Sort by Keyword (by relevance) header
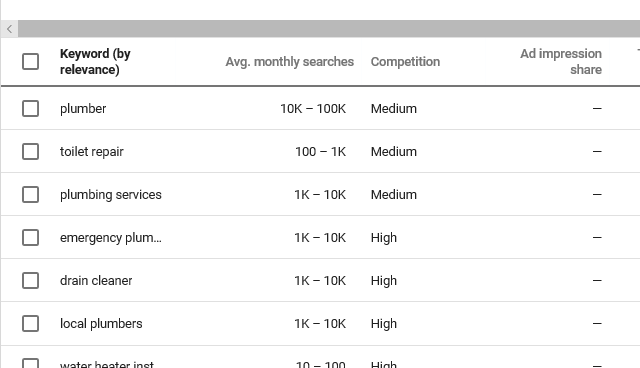This screenshot has width=640, height=368. point(95,62)
